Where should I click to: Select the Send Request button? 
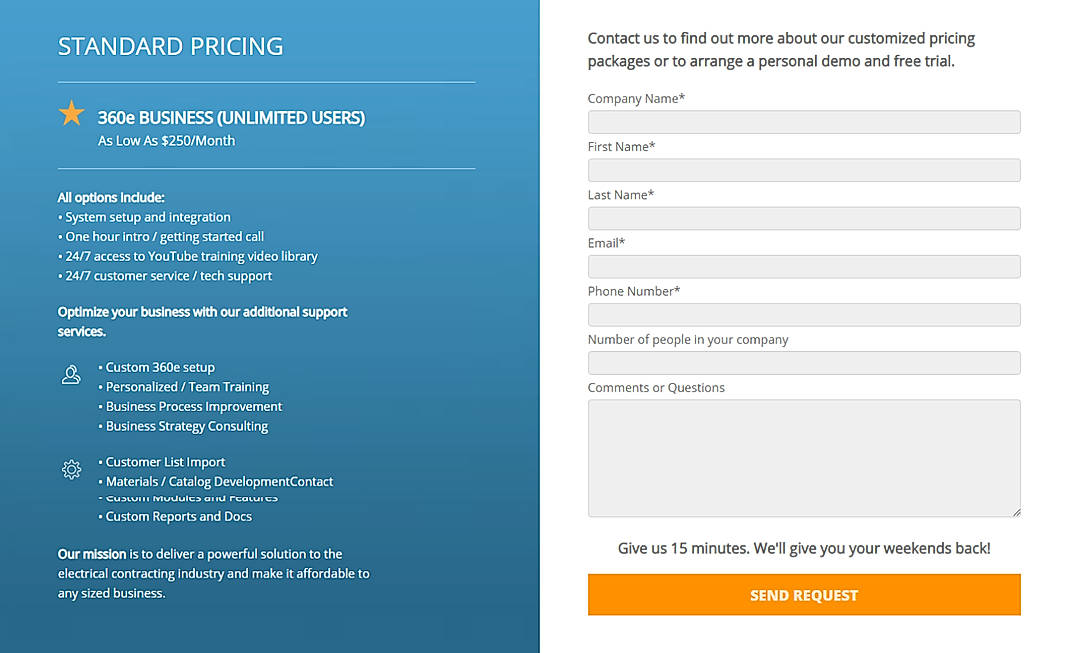[x=803, y=594]
